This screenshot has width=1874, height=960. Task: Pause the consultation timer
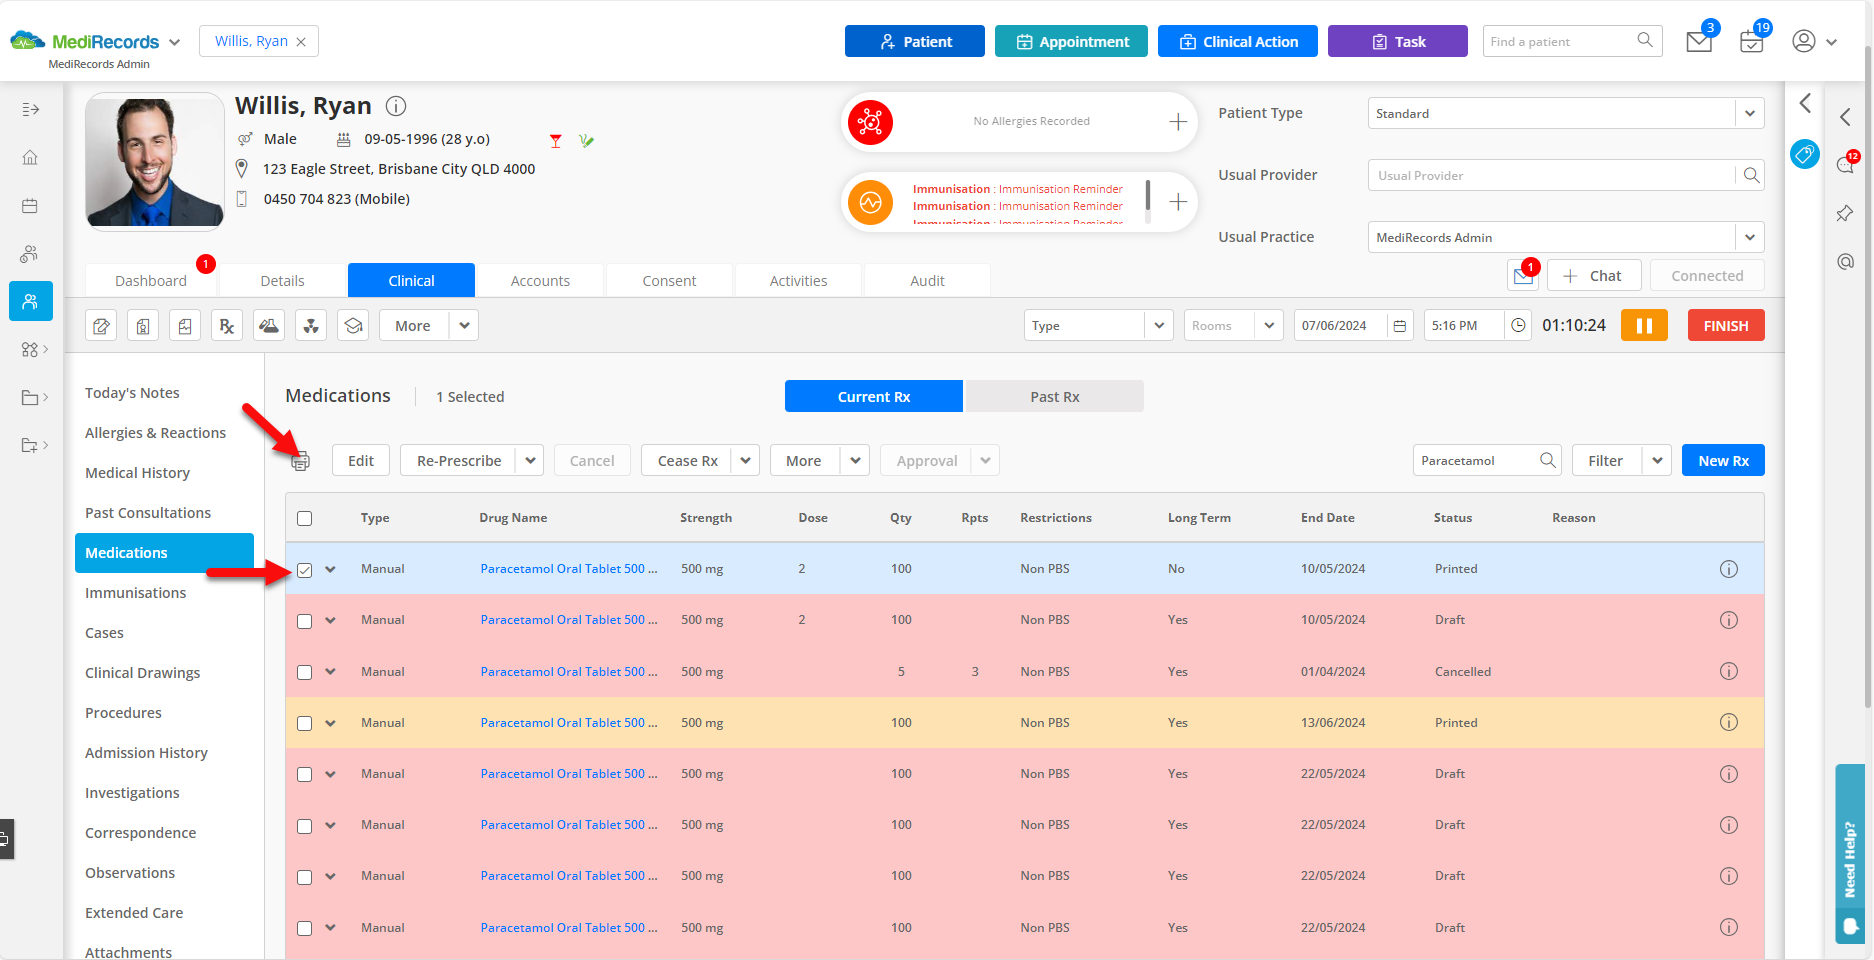click(1644, 326)
